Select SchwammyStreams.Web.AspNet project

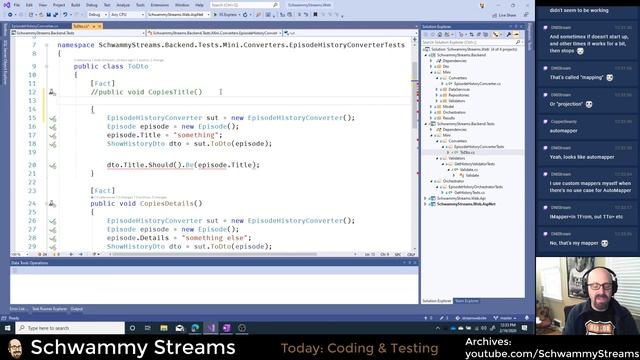pos(466,204)
